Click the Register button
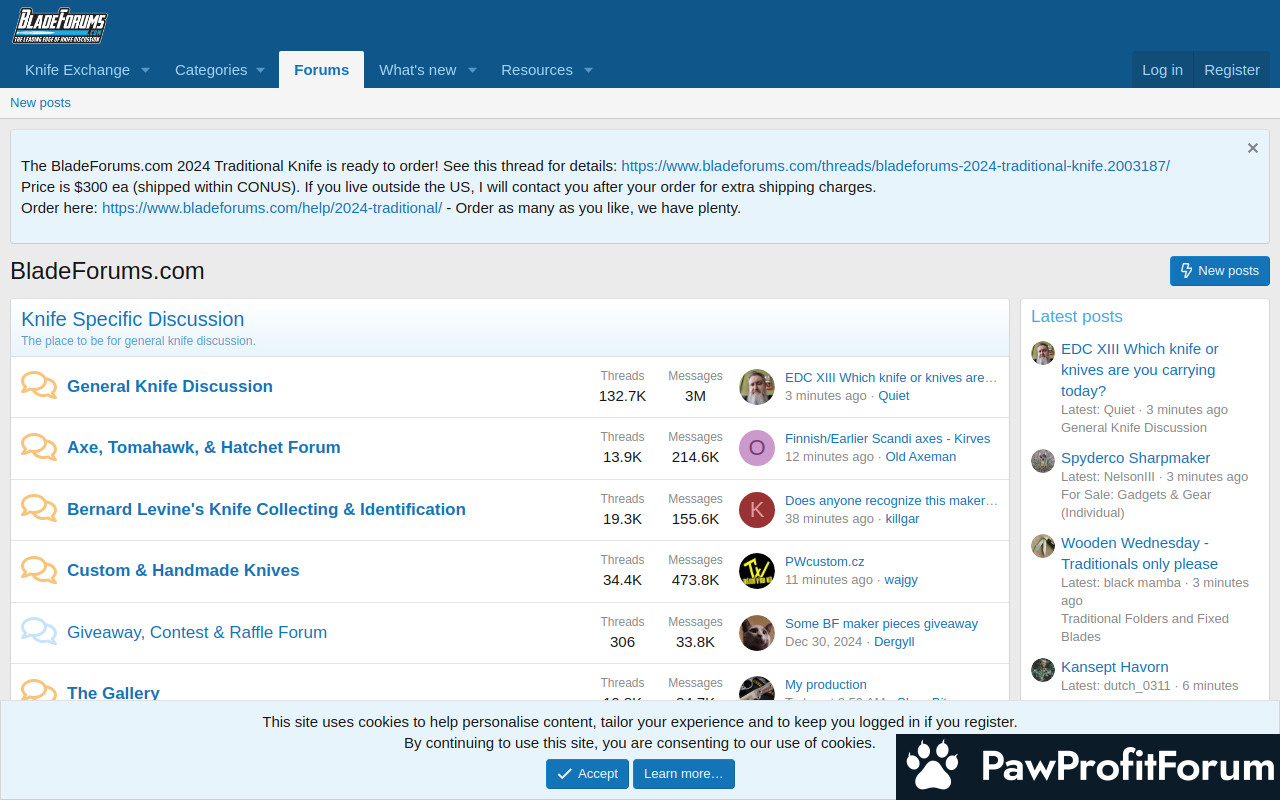This screenshot has height=800, width=1280. [1232, 70]
